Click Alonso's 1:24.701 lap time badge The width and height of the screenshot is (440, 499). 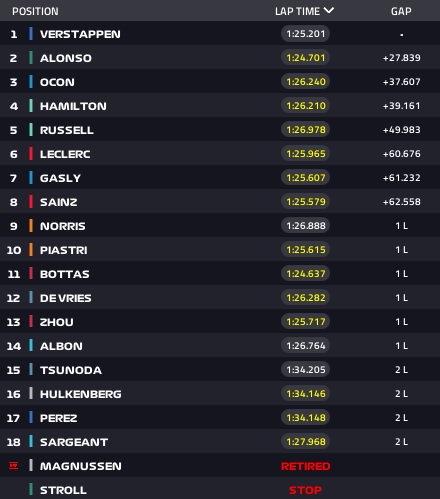pos(306,58)
